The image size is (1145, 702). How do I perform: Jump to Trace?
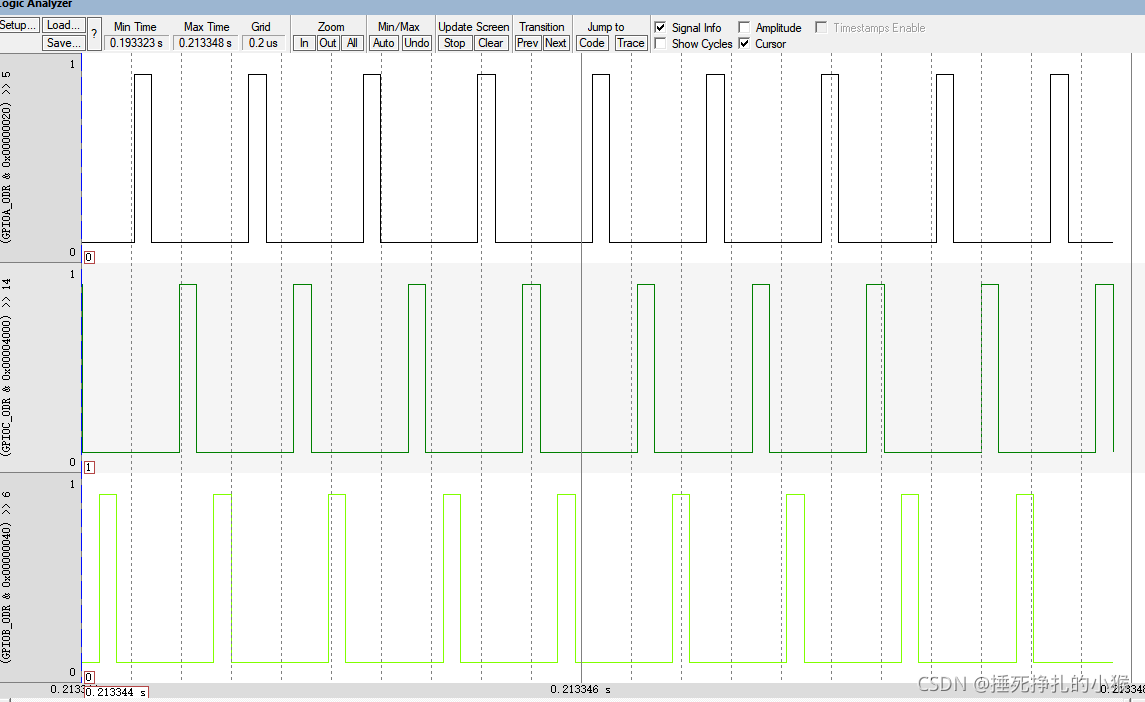[x=630, y=43]
